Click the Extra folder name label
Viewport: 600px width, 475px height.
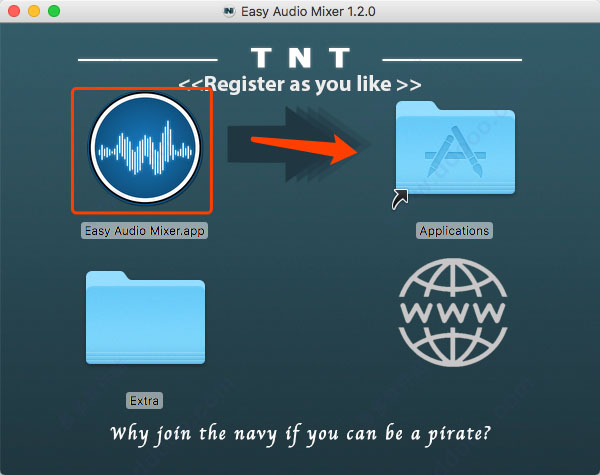144,401
